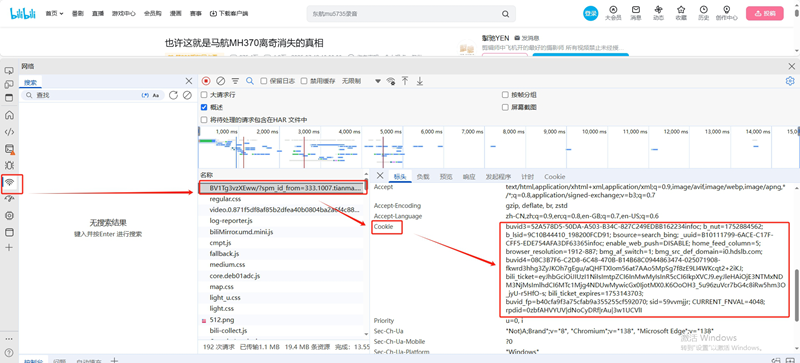Image resolution: width=800 pixels, height=363 pixels.
Task: Open the Welcome home icon in DevTools sidebar
Action: pyautogui.click(x=9, y=115)
